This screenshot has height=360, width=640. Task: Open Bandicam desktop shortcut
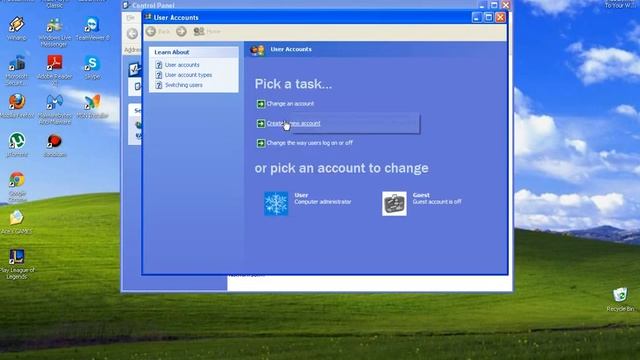[55, 145]
